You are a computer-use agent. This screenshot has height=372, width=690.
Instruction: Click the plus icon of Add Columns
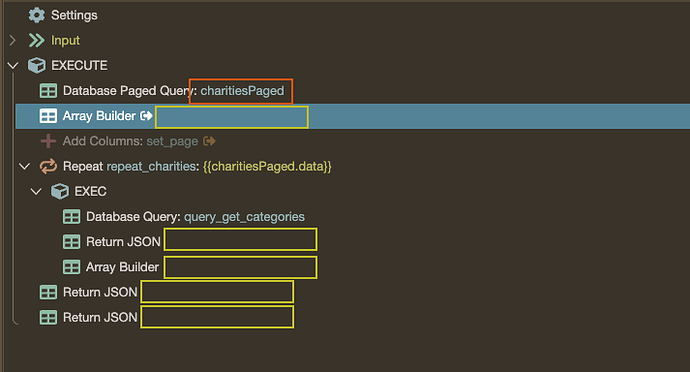[x=48, y=141]
